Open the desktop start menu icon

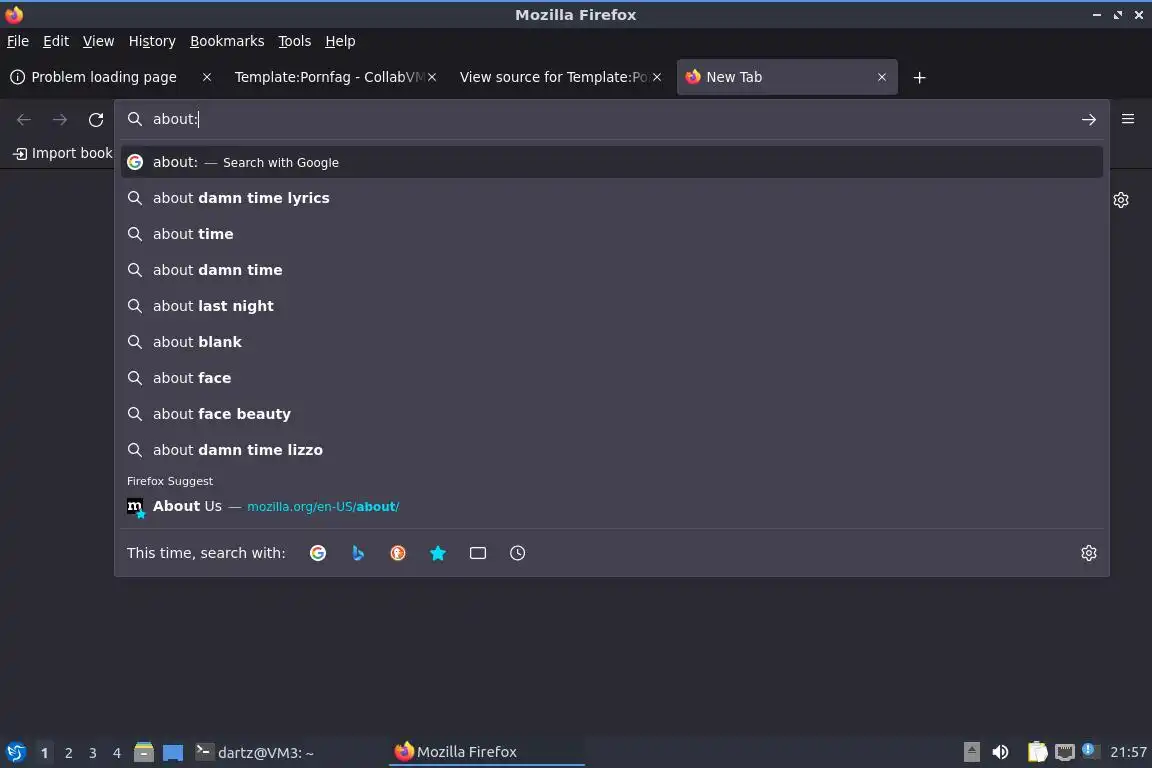pyautogui.click(x=15, y=753)
